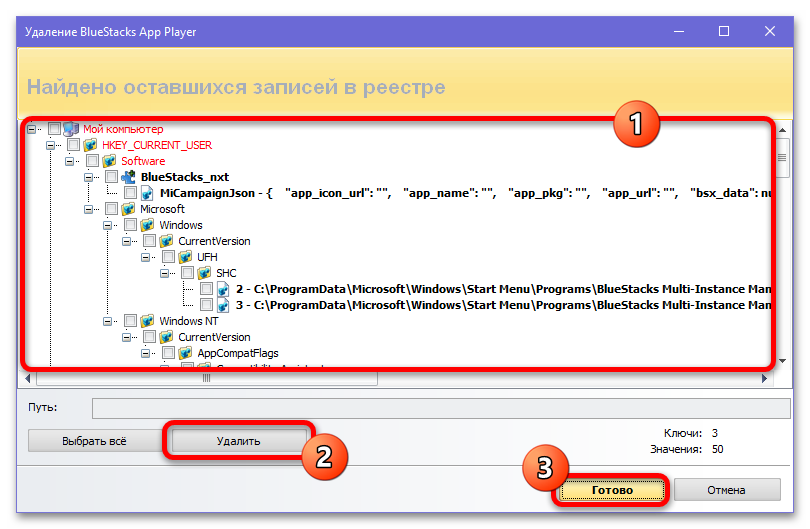Image resolution: width=810 pixels, height=529 pixels.
Task: Select the AppCompatFlags tree label
Action: pos(238,353)
